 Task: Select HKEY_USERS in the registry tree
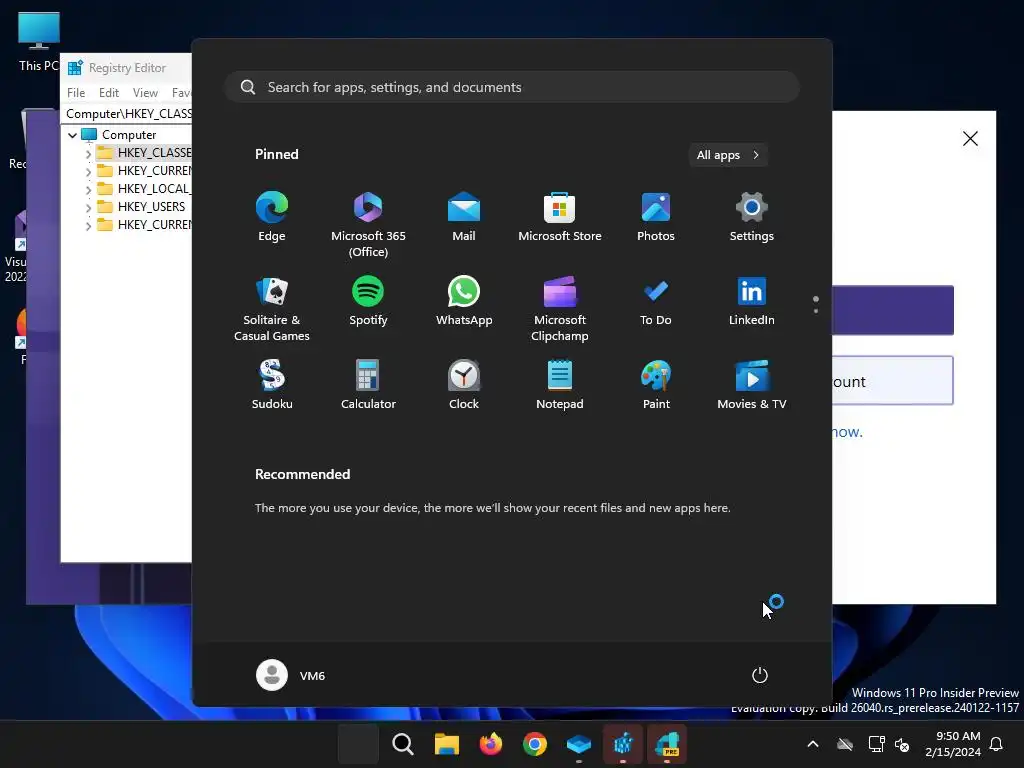[x=151, y=206]
